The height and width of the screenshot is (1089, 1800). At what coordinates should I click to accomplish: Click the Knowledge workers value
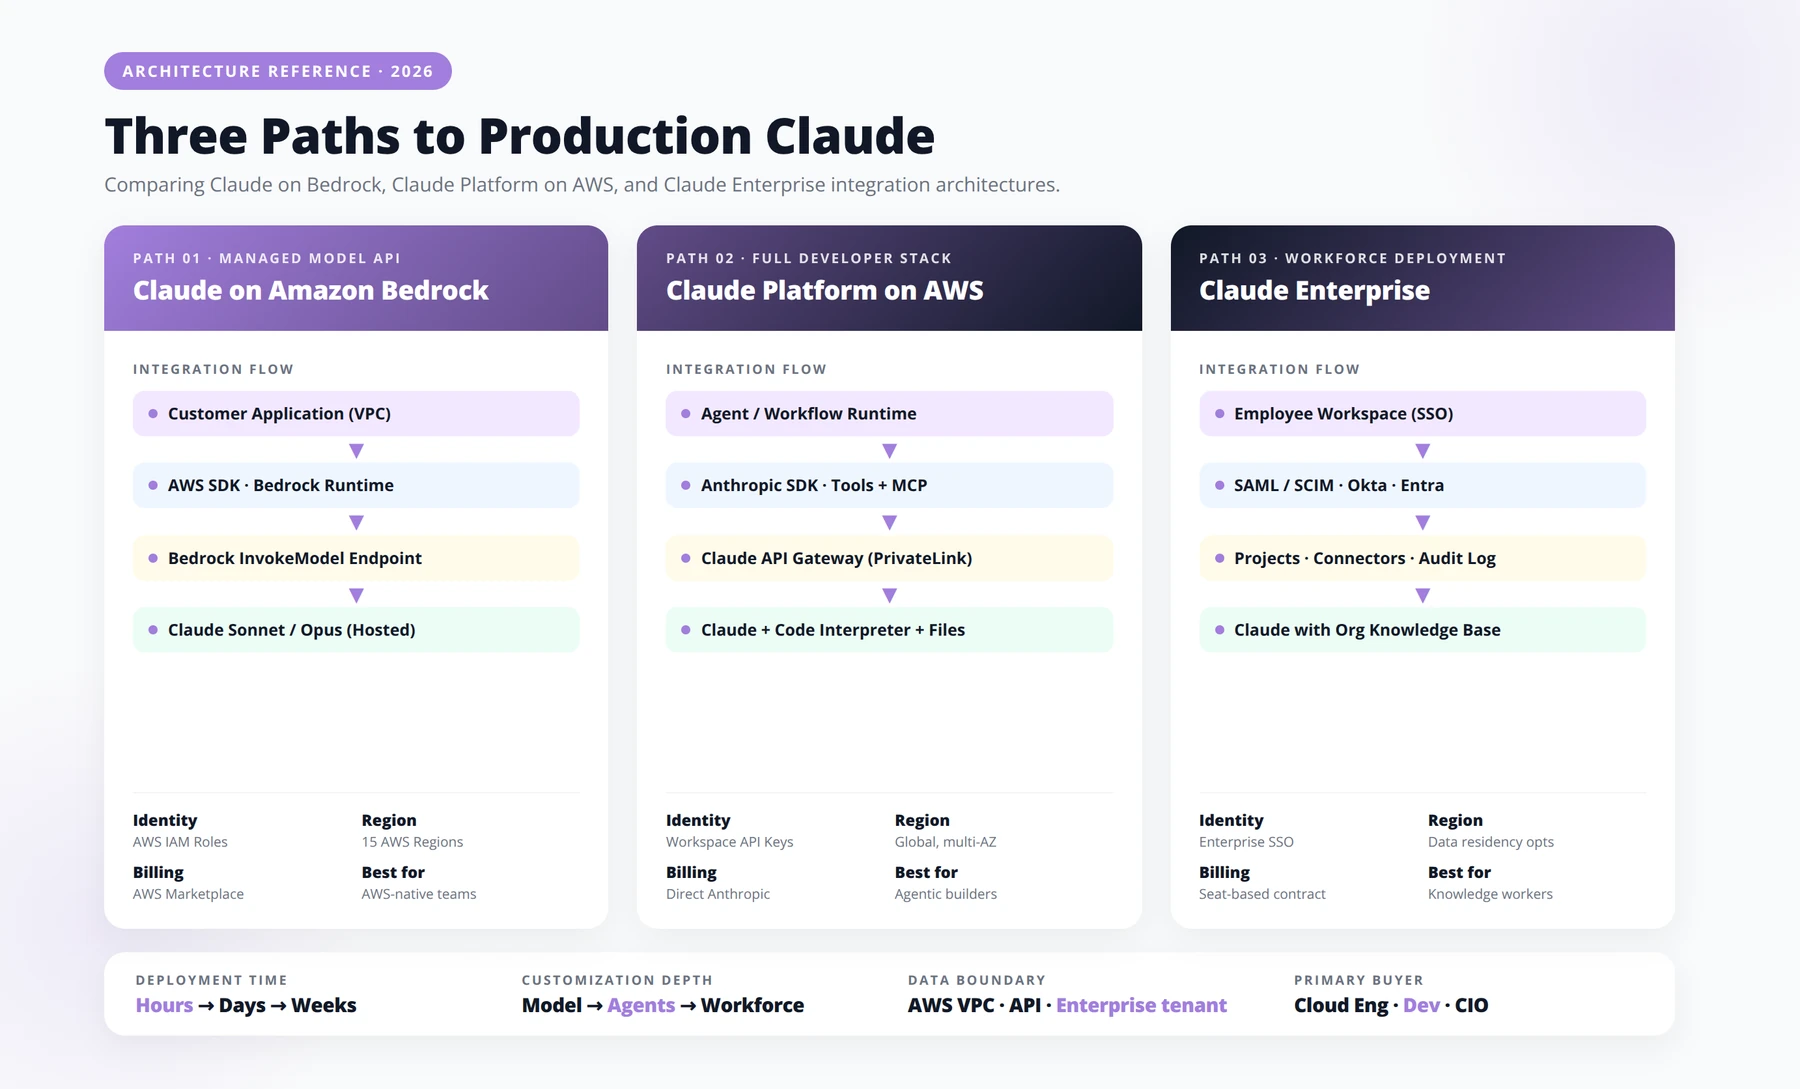point(1490,894)
